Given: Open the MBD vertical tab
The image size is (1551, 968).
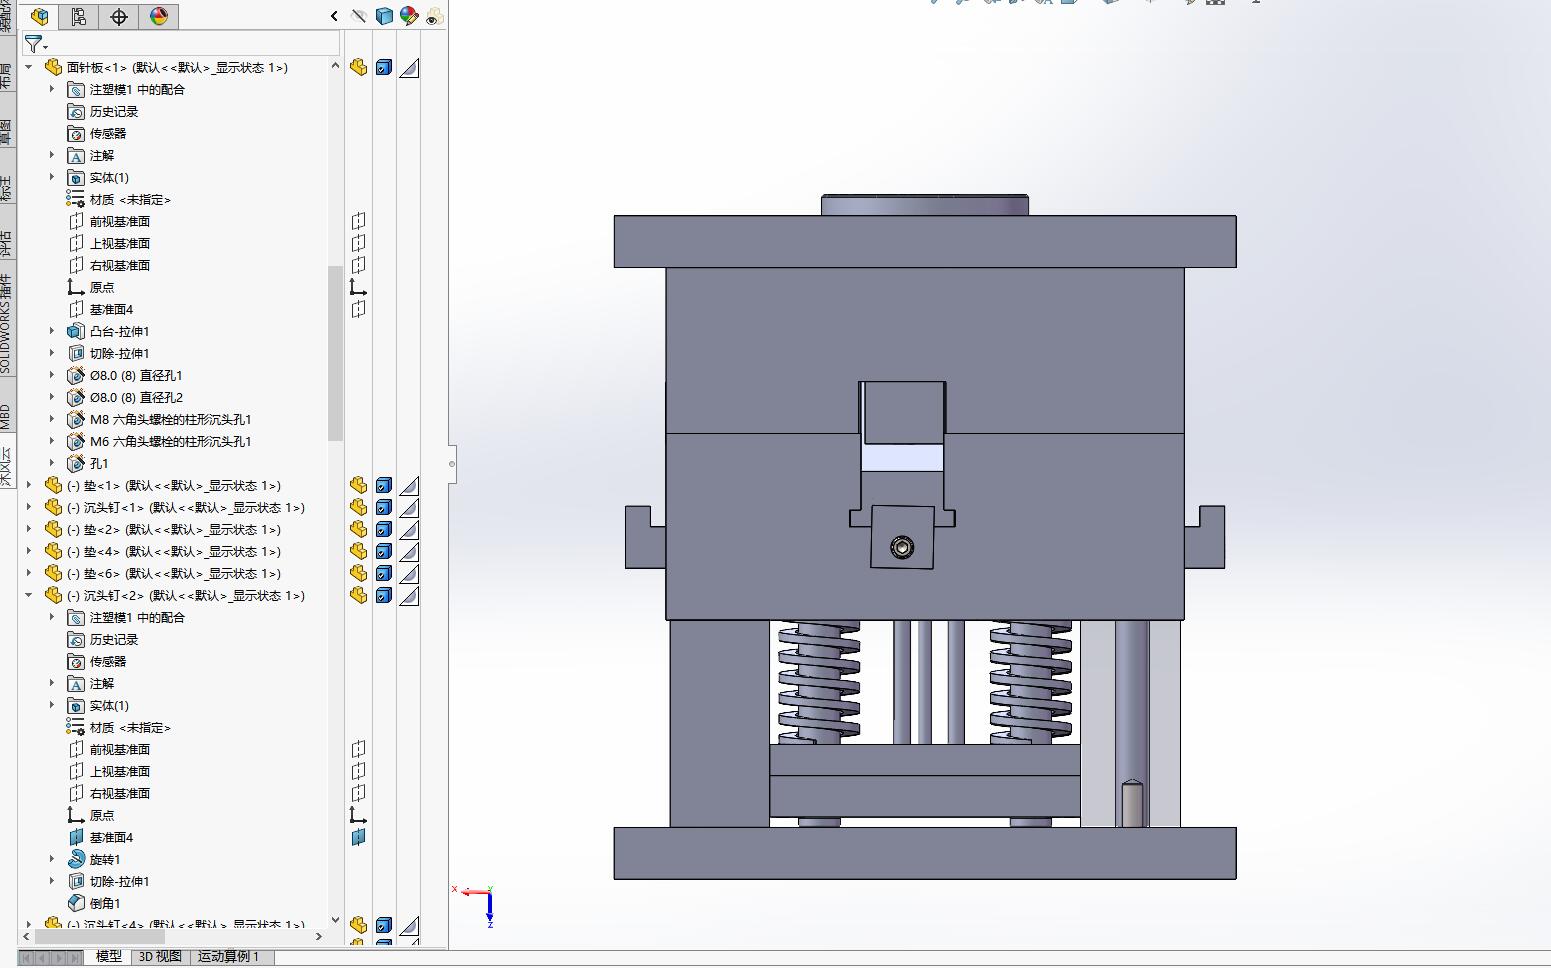Looking at the screenshot, I should click(7, 415).
